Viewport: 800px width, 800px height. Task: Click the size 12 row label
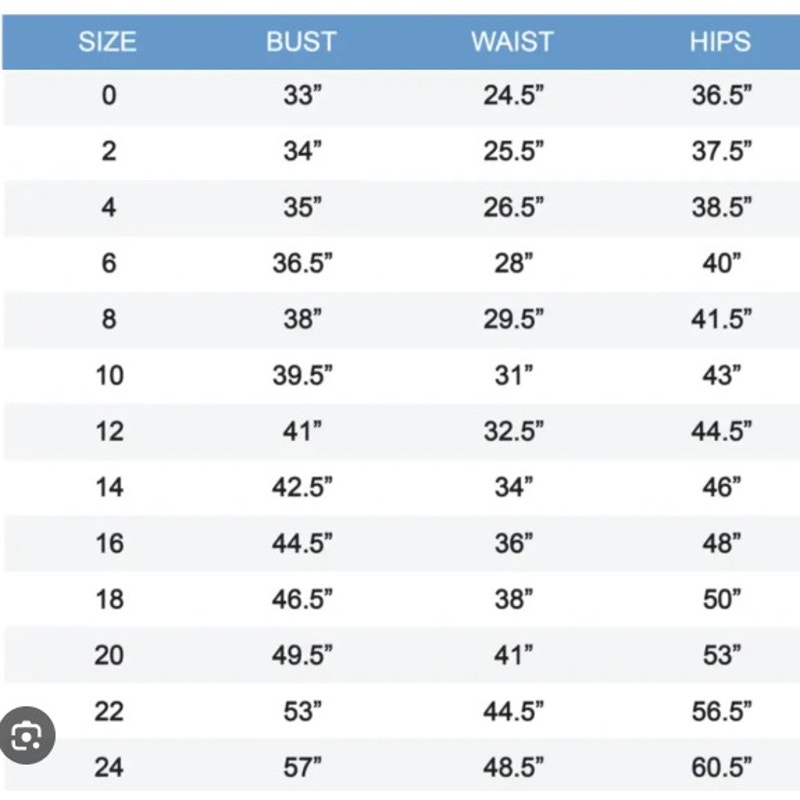click(109, 431)
